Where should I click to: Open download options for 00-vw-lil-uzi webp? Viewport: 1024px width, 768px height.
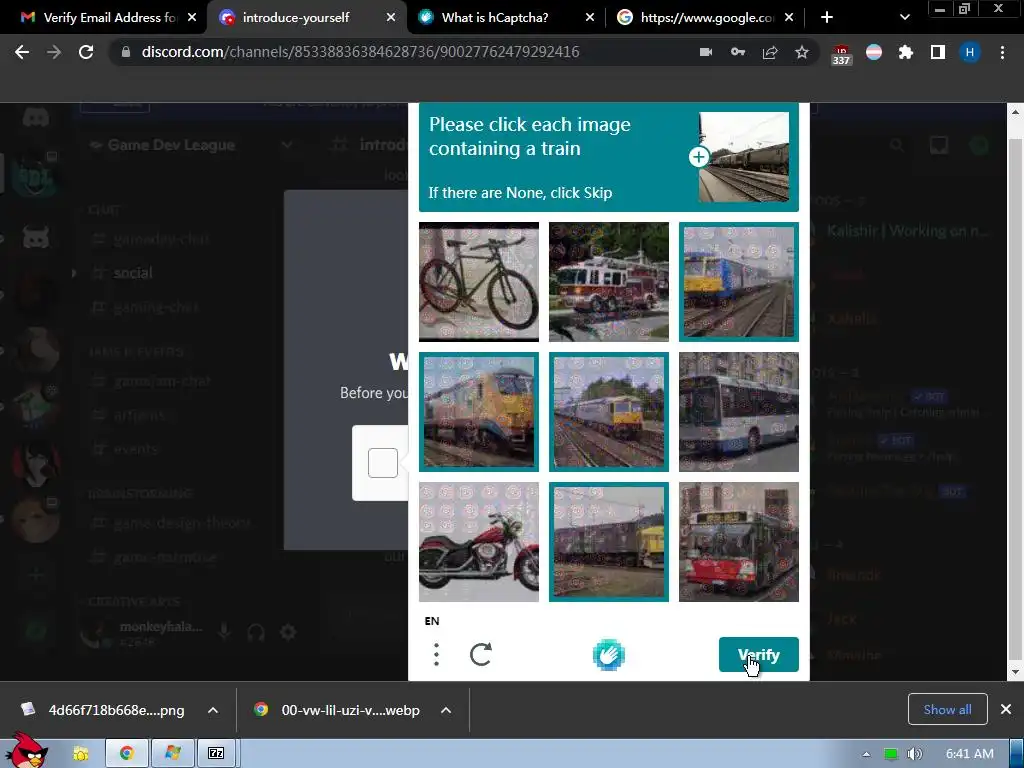[x=446, y=710]
